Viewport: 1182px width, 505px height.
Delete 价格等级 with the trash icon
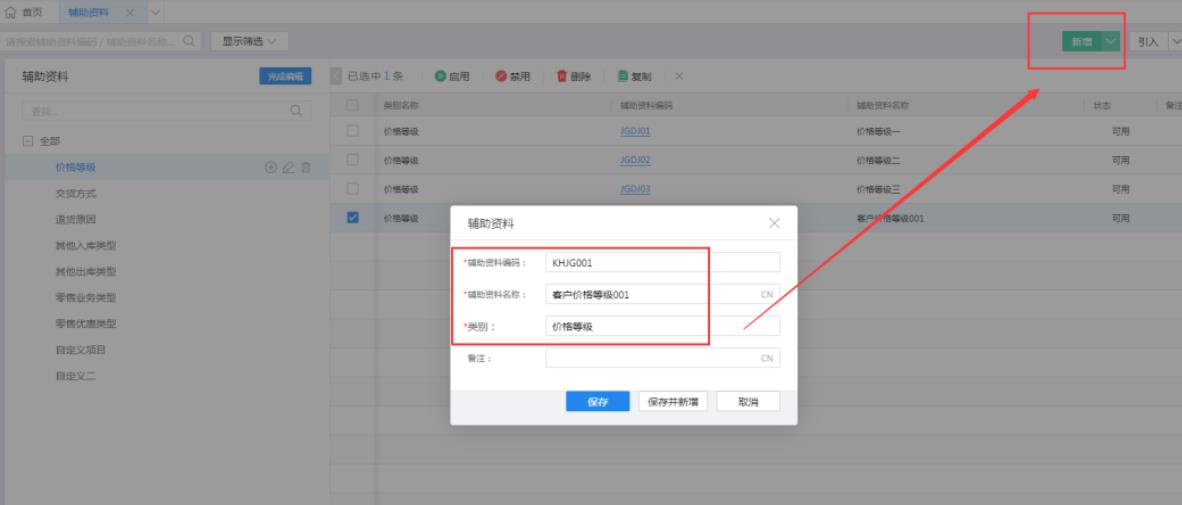click(305, 167)
